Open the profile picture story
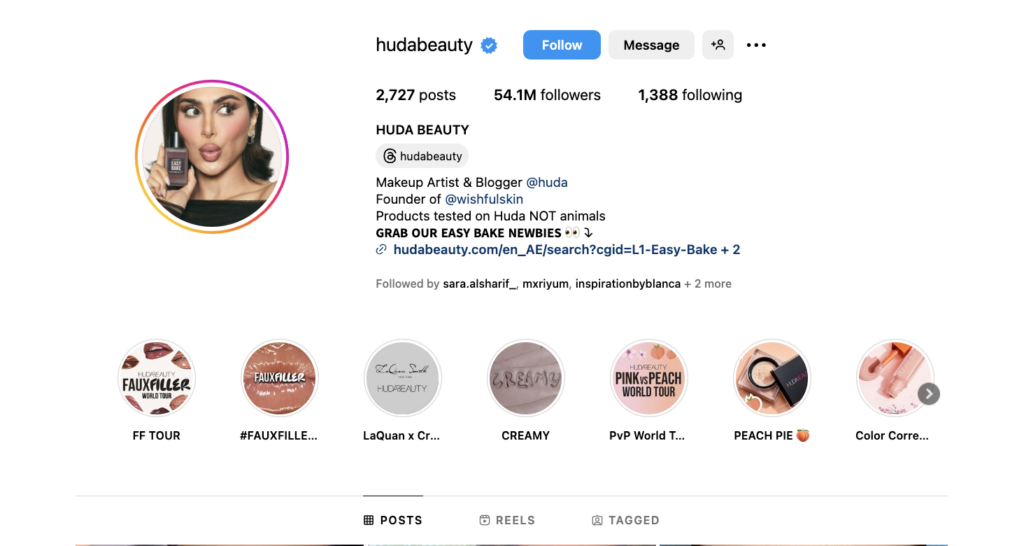 (212, 157)
